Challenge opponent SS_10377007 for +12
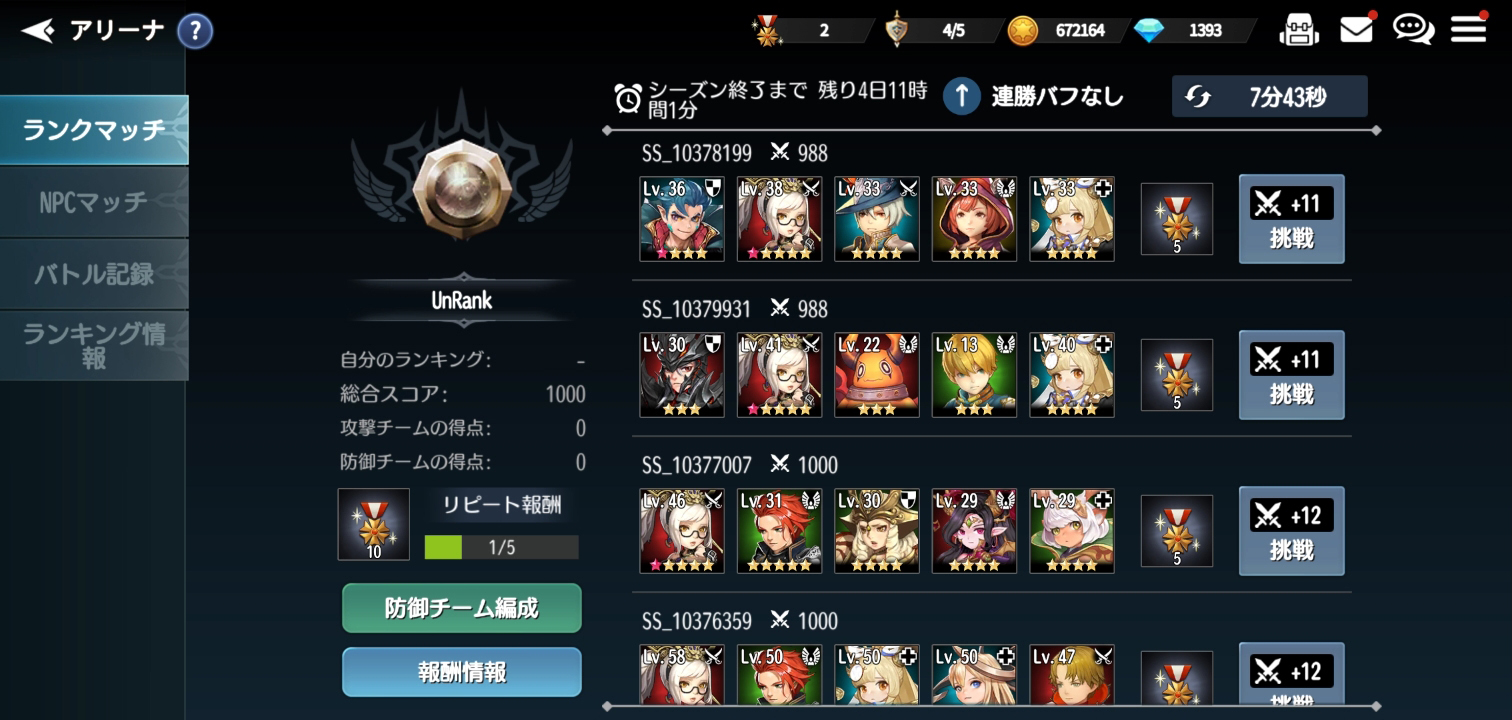Screen dimensions: 1512x720 point(1291,531)
